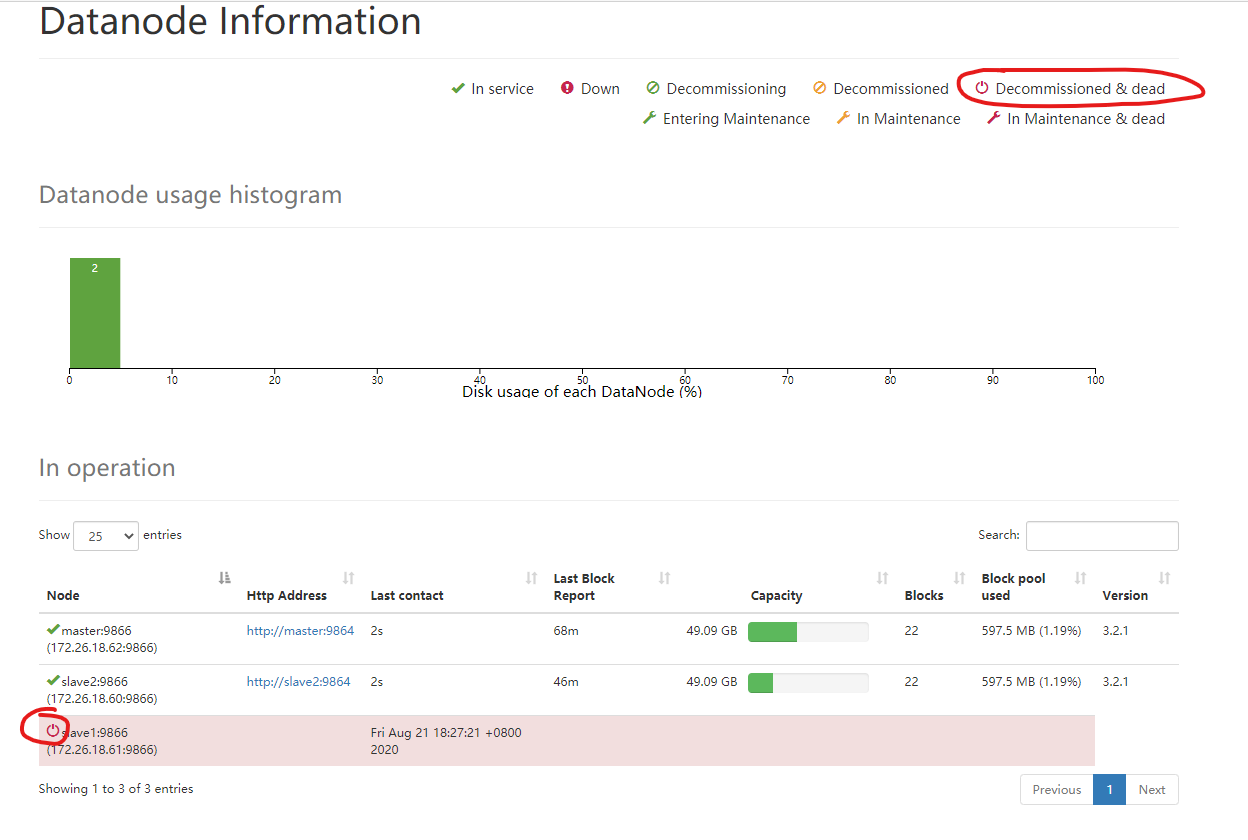The image size is (1248, 840).
Task: Click the red Down legend icon
Action: click(x=567, y=89)
